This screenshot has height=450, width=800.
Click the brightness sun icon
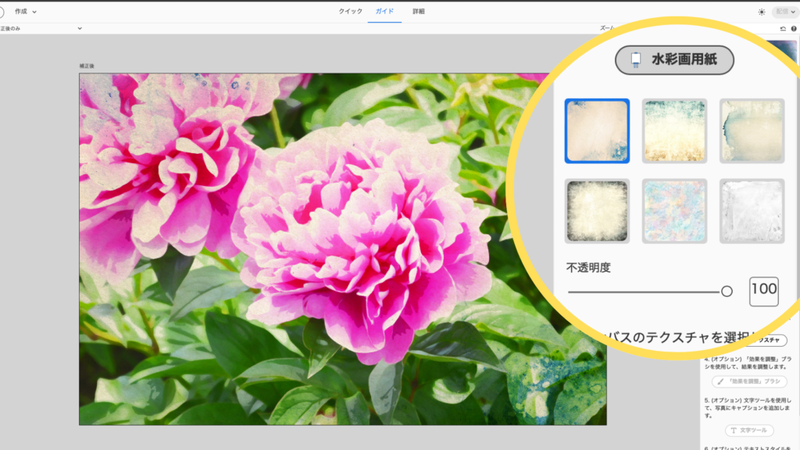pos(761,12)
